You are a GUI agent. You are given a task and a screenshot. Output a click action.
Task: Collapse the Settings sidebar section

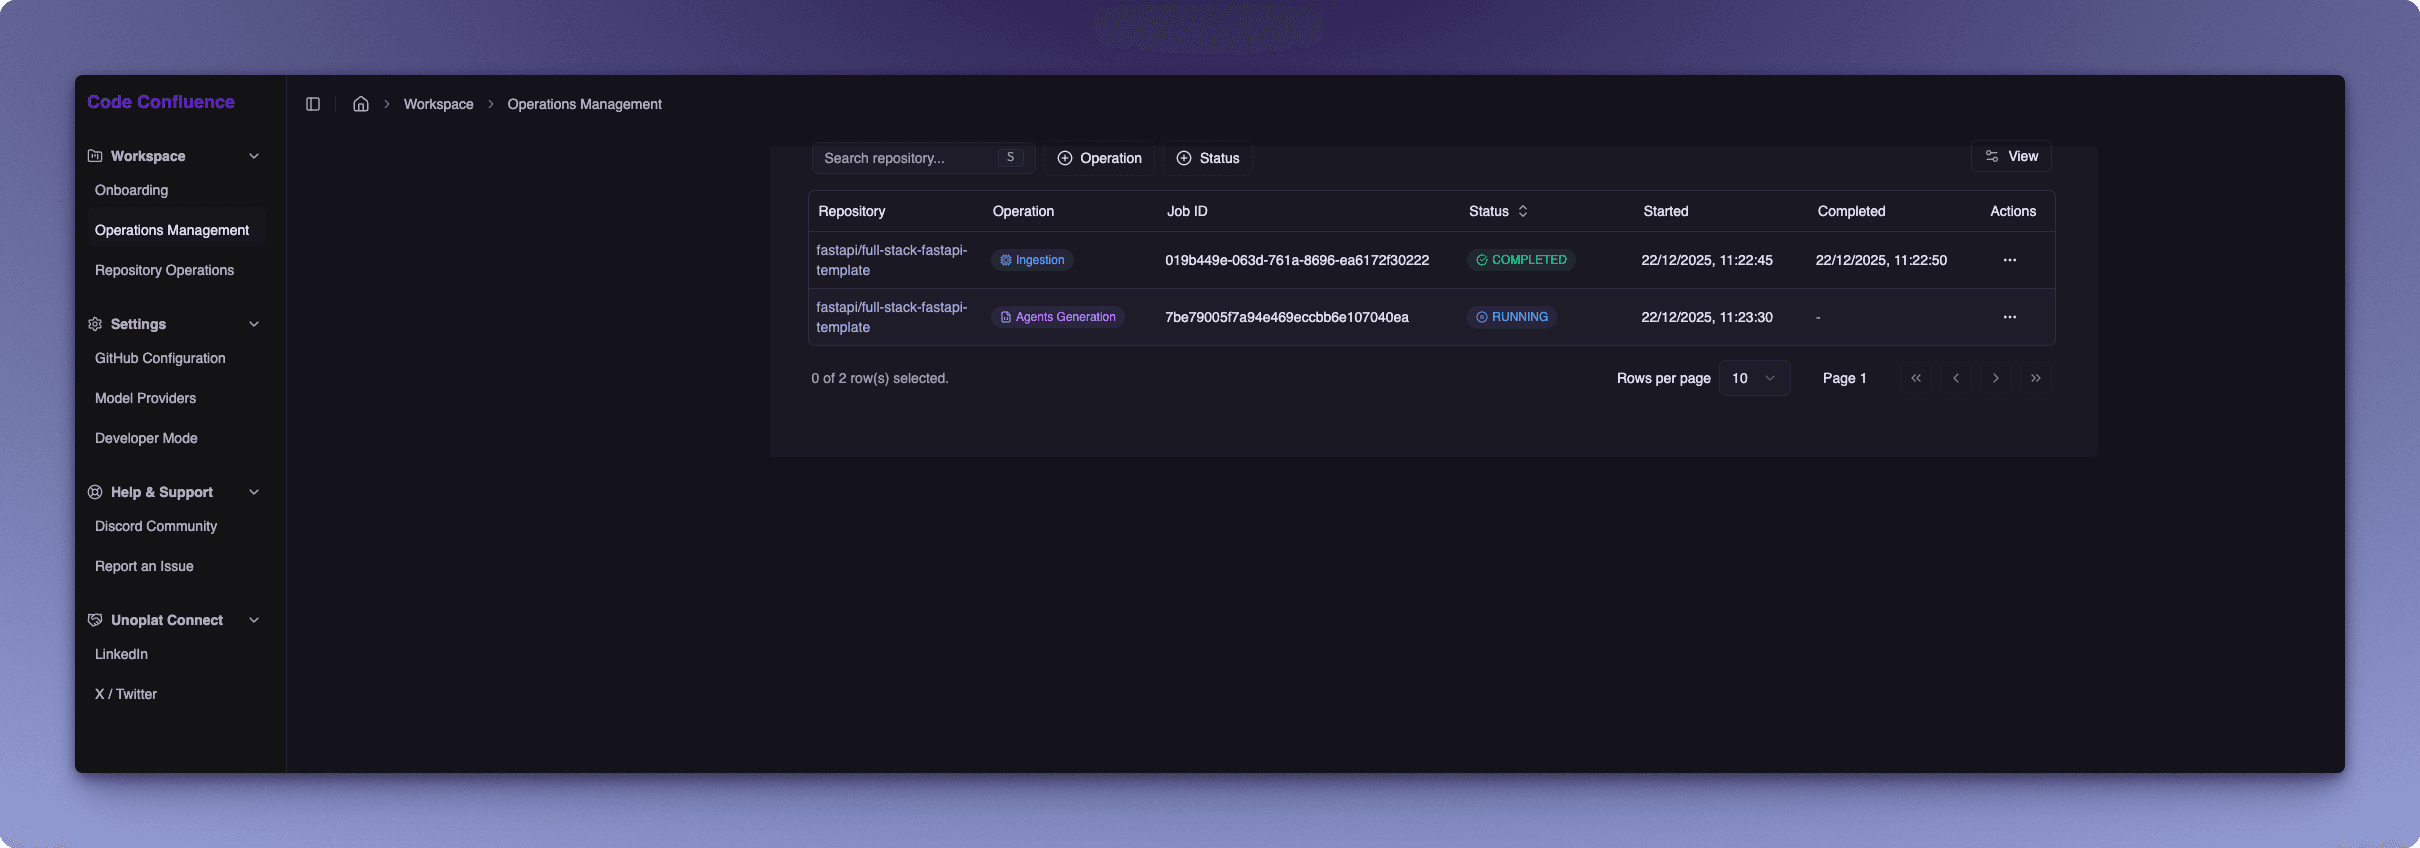[254, 324]
